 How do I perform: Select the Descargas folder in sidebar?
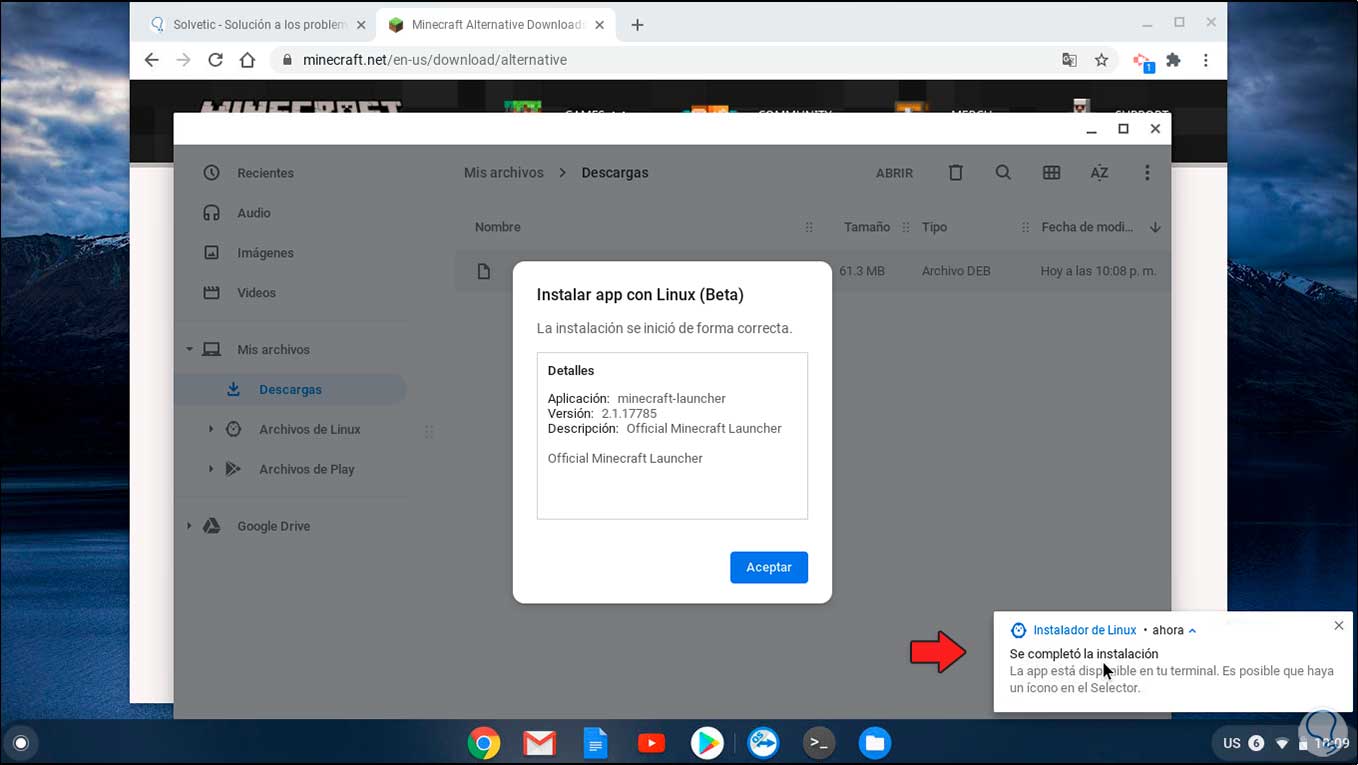coord(290,389)
